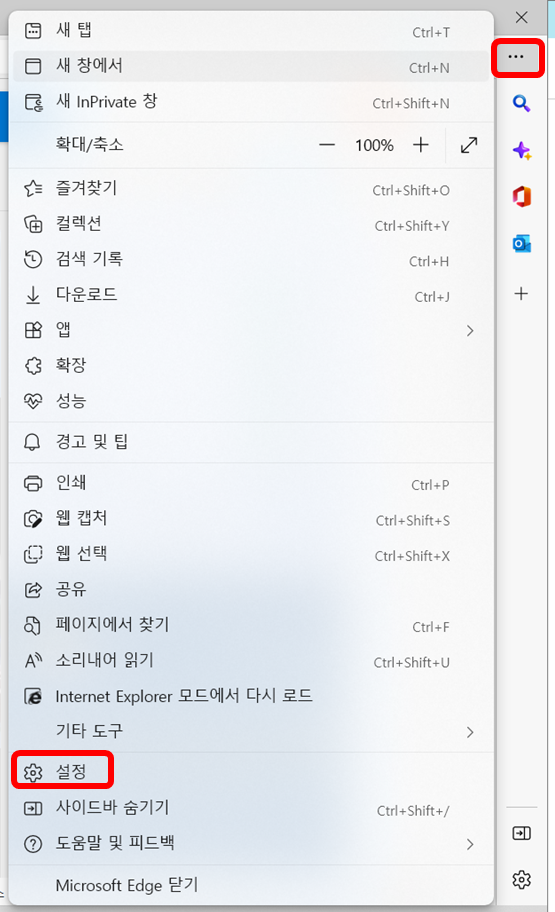Select 성능 menu entry
555x912 pixels.
point(251,401)
